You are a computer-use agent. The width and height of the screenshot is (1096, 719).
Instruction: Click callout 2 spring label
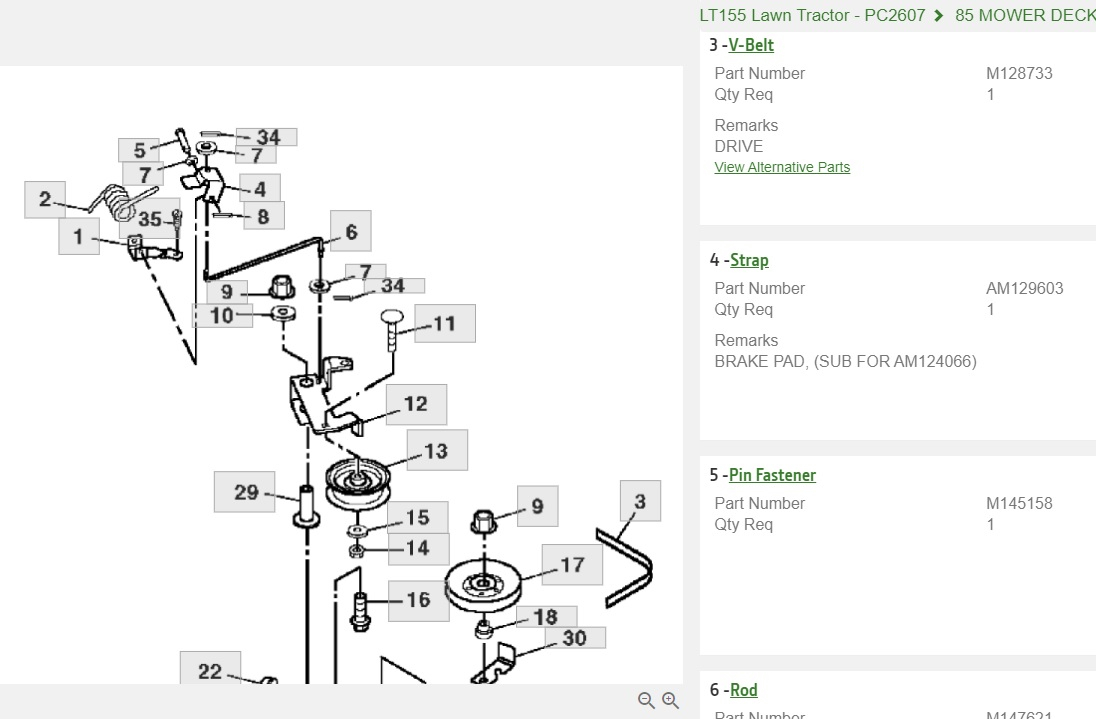(45, 199)
